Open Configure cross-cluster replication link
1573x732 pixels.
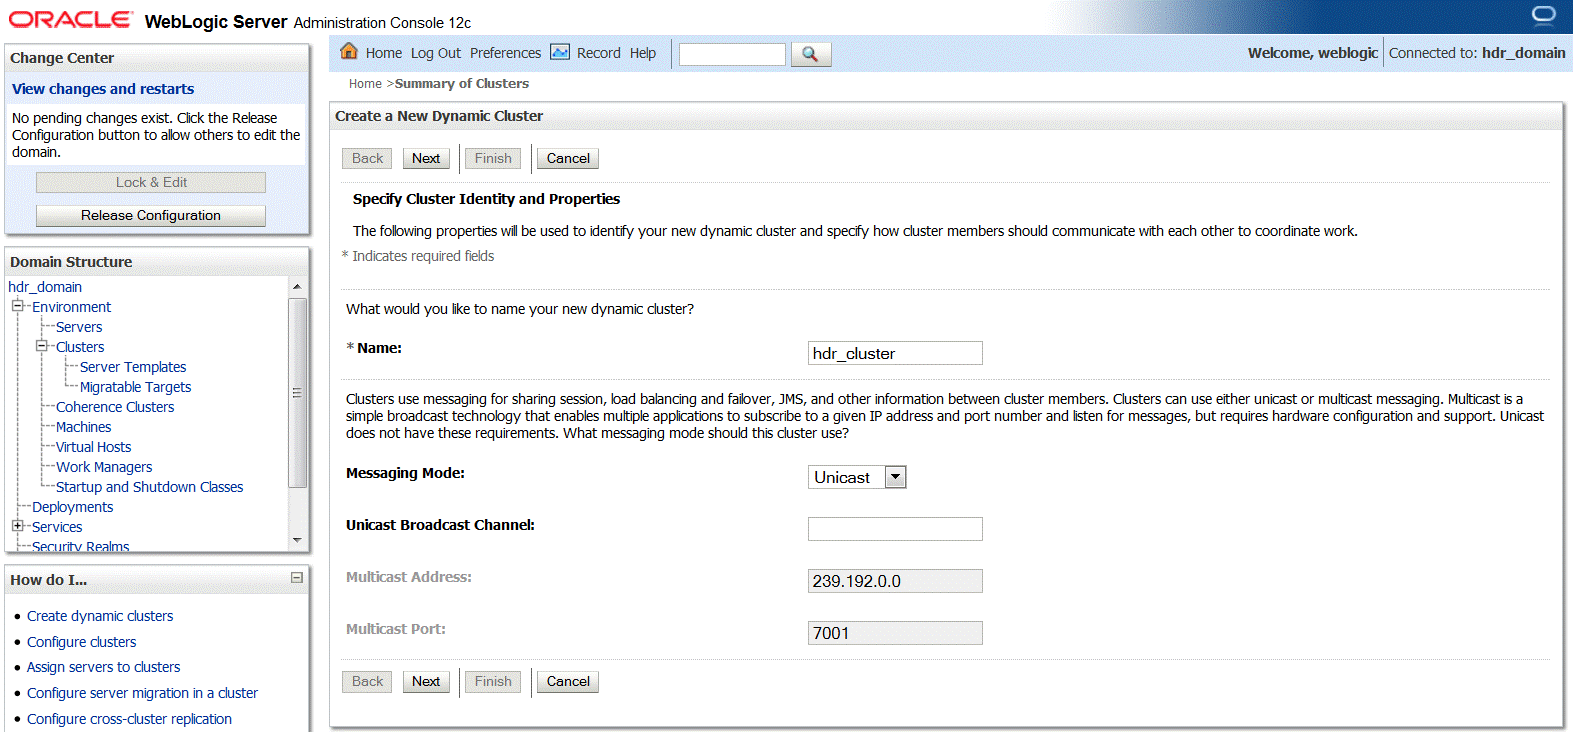(129, 719)
